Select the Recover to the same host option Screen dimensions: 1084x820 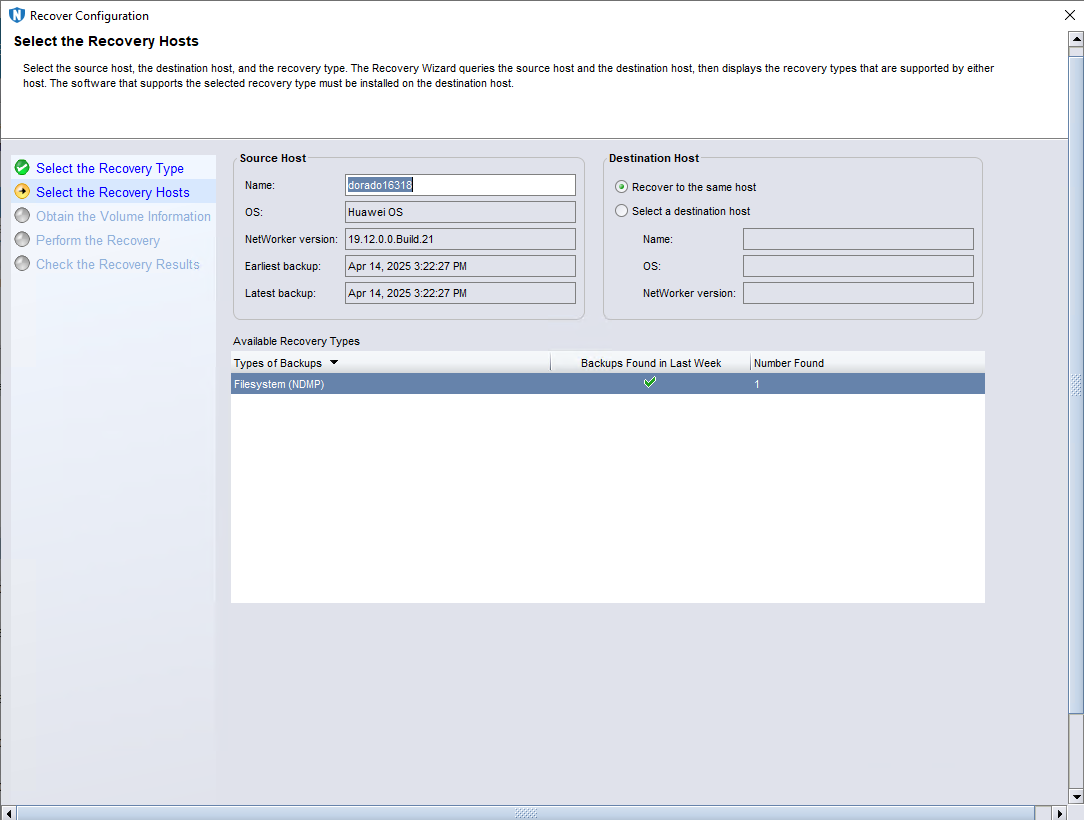(622, 187)
